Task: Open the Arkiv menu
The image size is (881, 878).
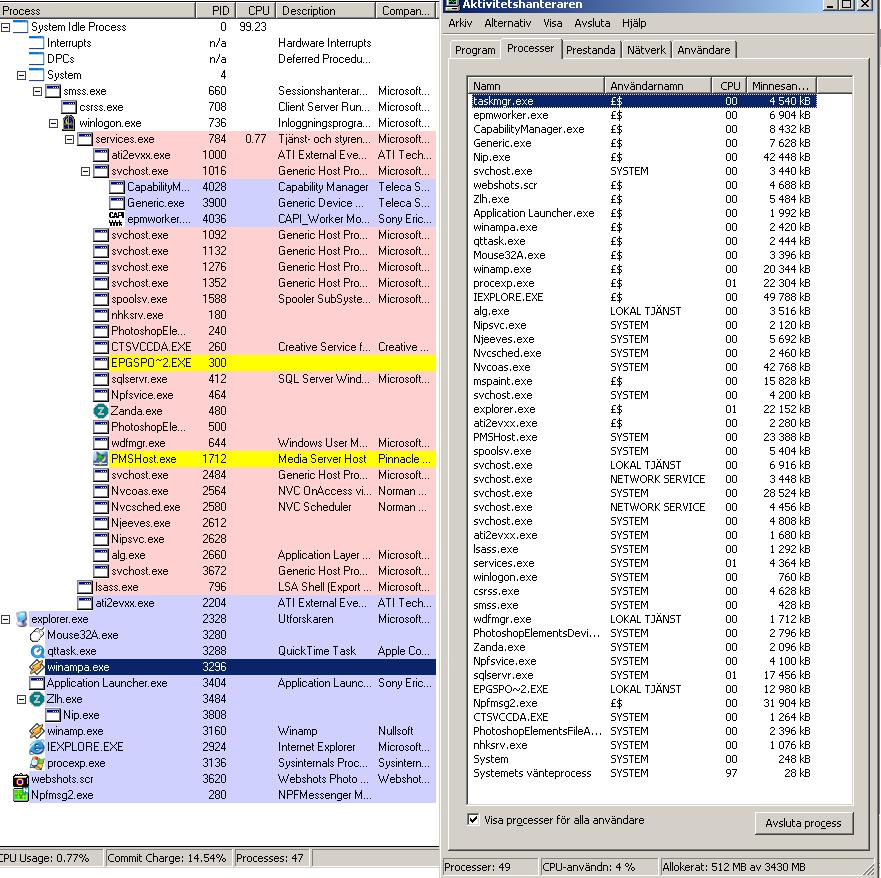Action: 460,23
